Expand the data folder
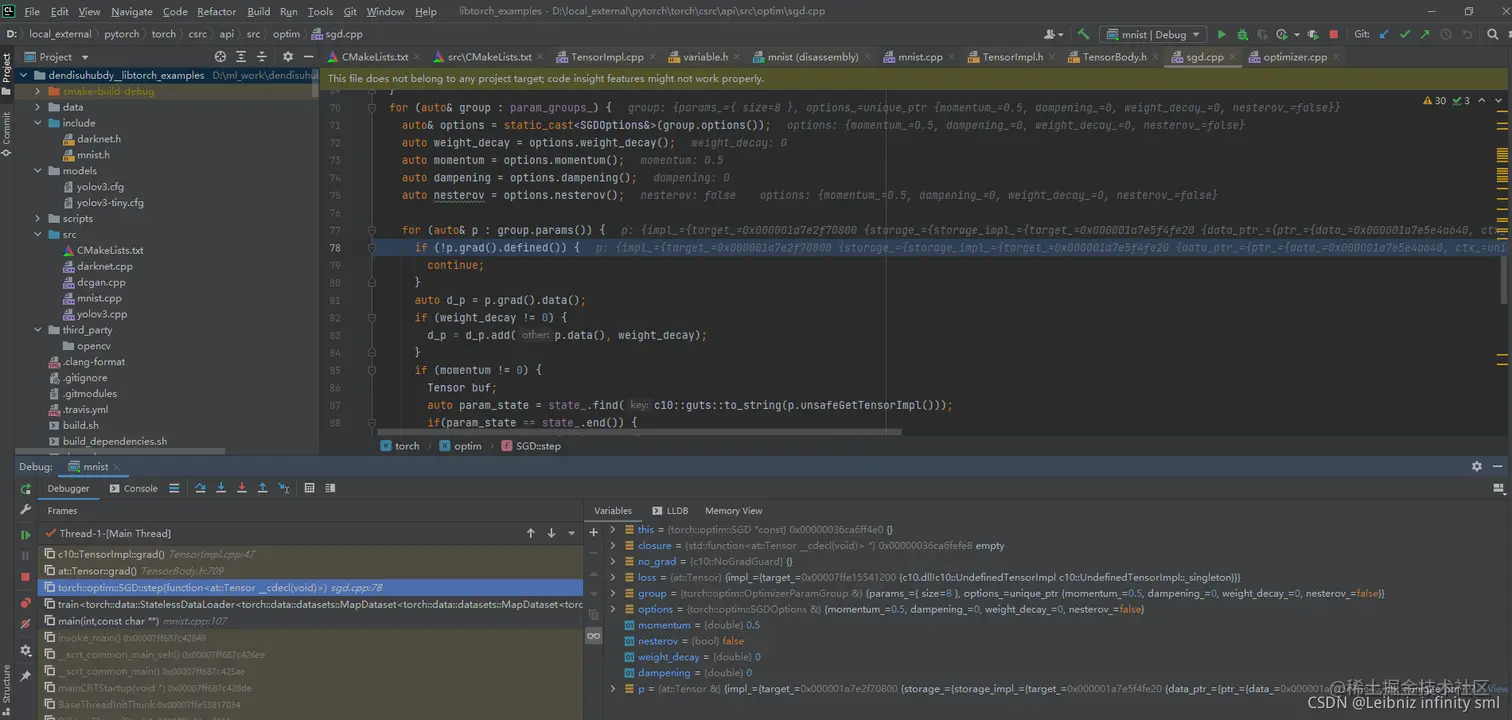1512x720 pixels. coord(38,107)
